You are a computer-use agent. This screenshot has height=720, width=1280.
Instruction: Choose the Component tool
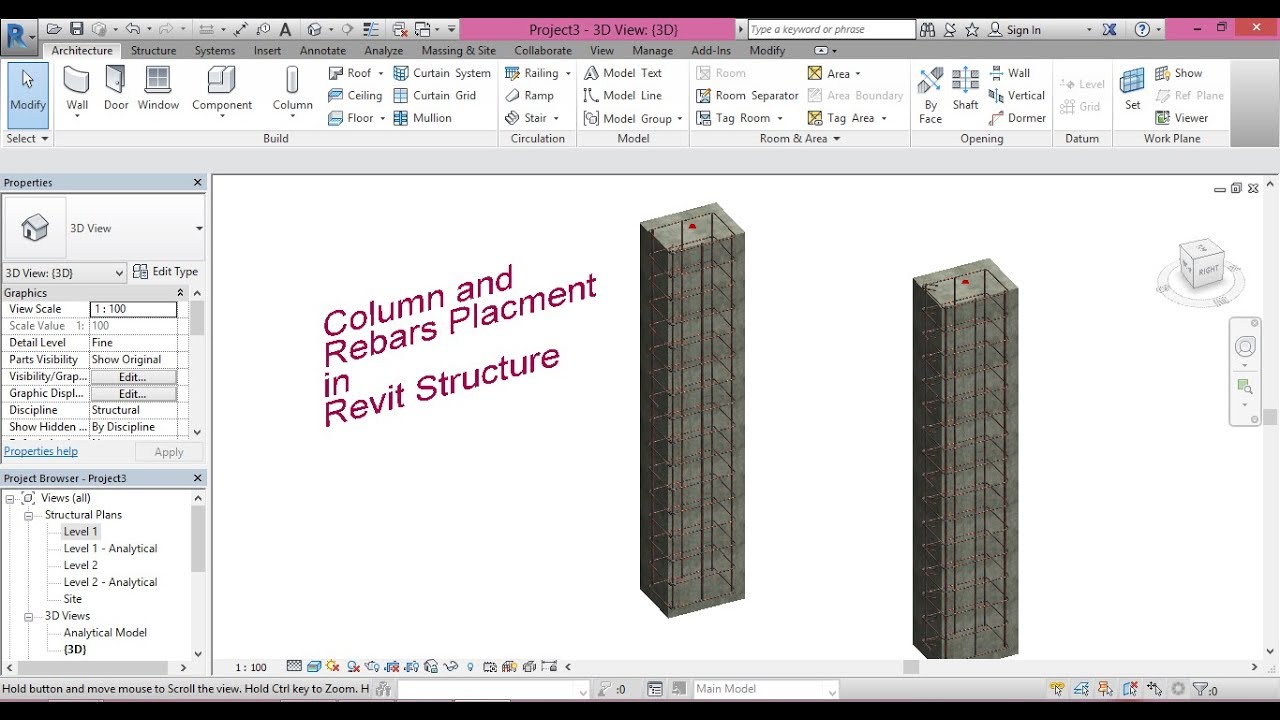(222, 91)
